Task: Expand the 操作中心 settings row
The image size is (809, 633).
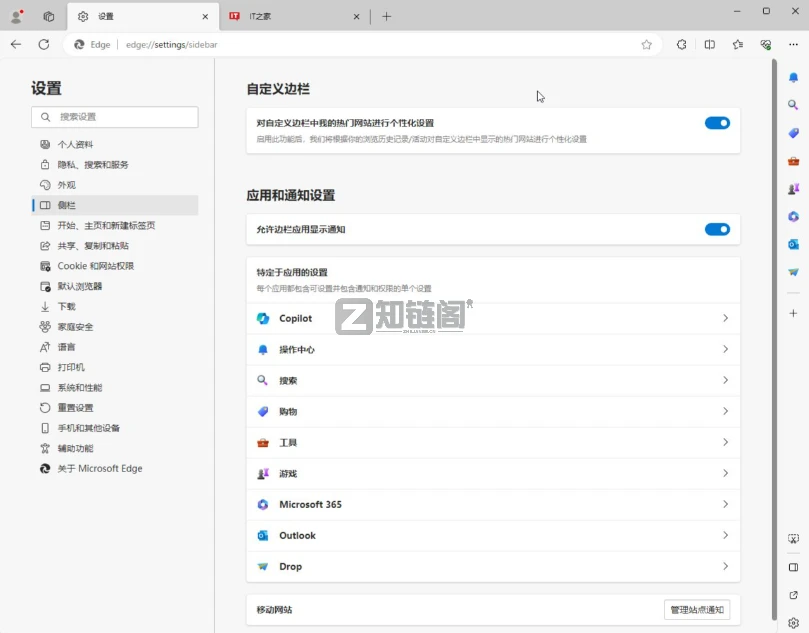Action: click(x=725, y=349)
